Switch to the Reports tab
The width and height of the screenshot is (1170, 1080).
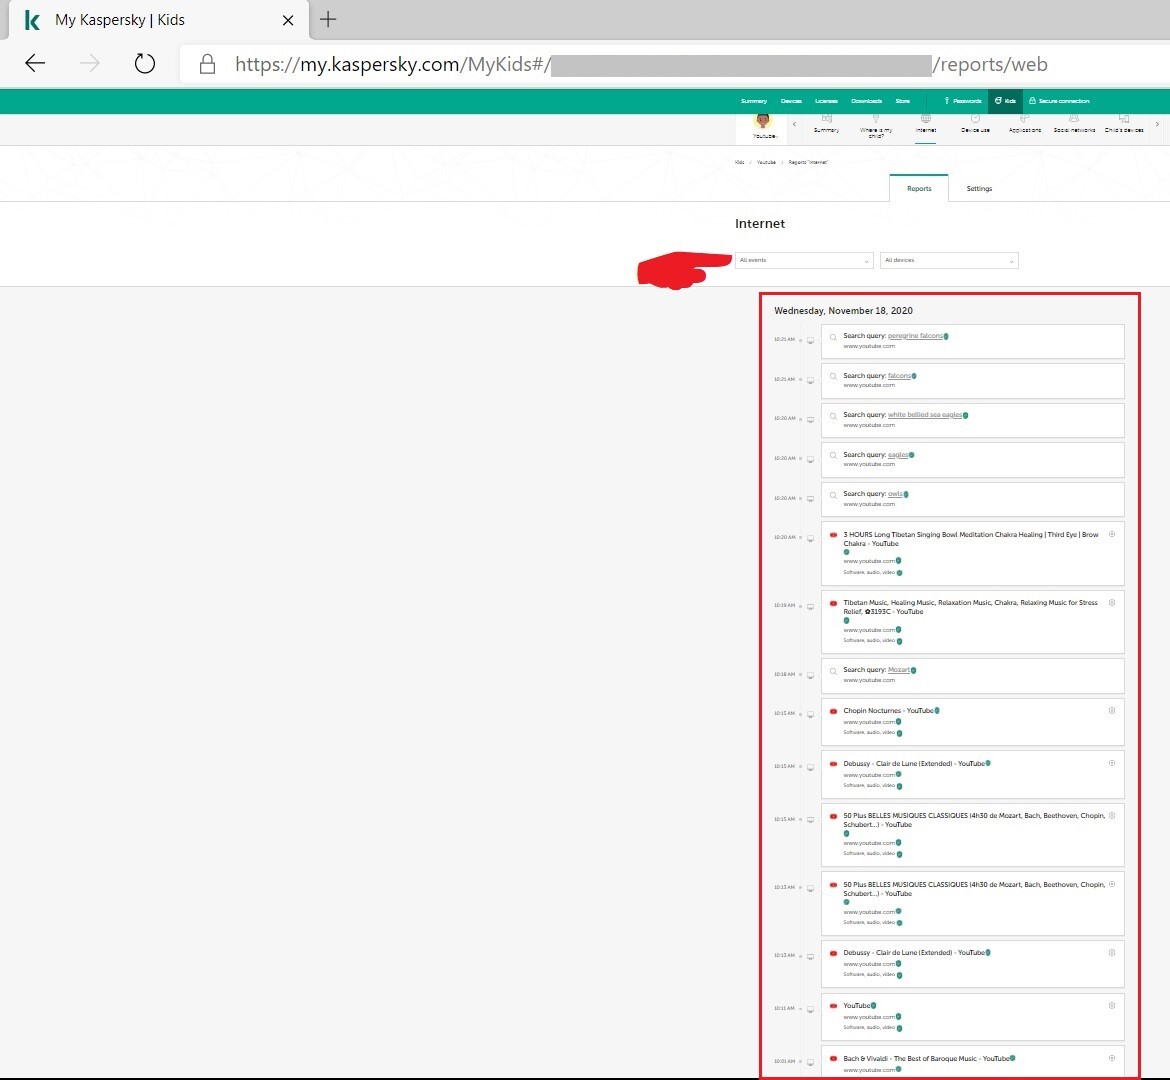(x=919, y=188)
